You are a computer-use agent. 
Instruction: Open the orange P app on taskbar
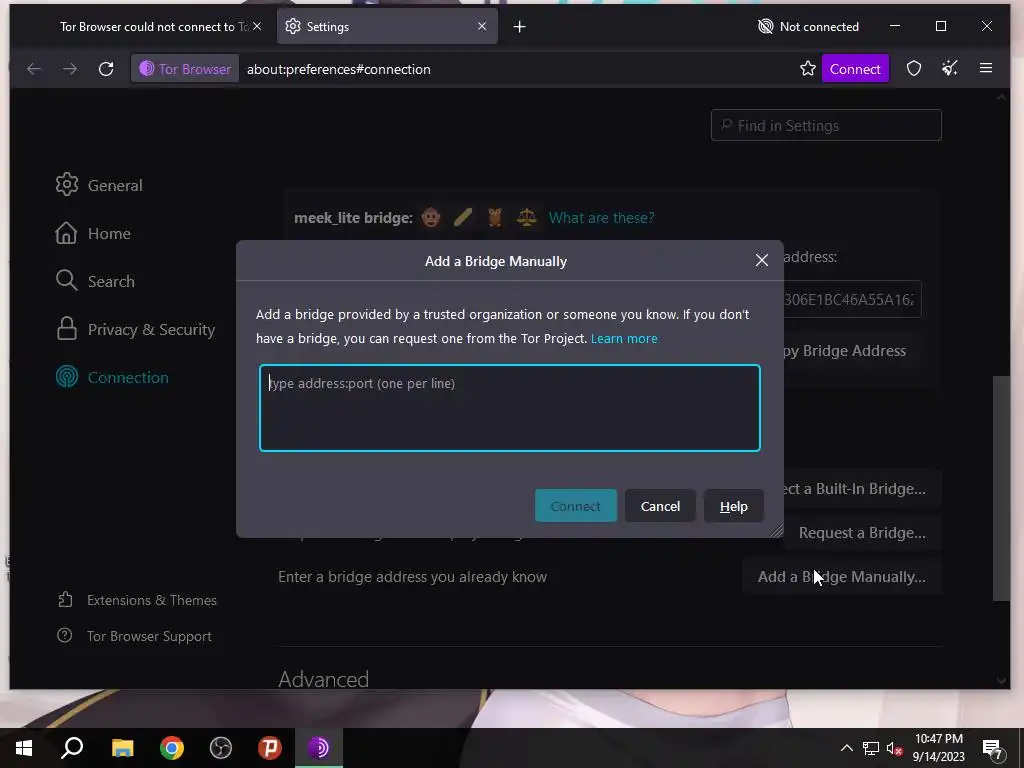[269, 748]
